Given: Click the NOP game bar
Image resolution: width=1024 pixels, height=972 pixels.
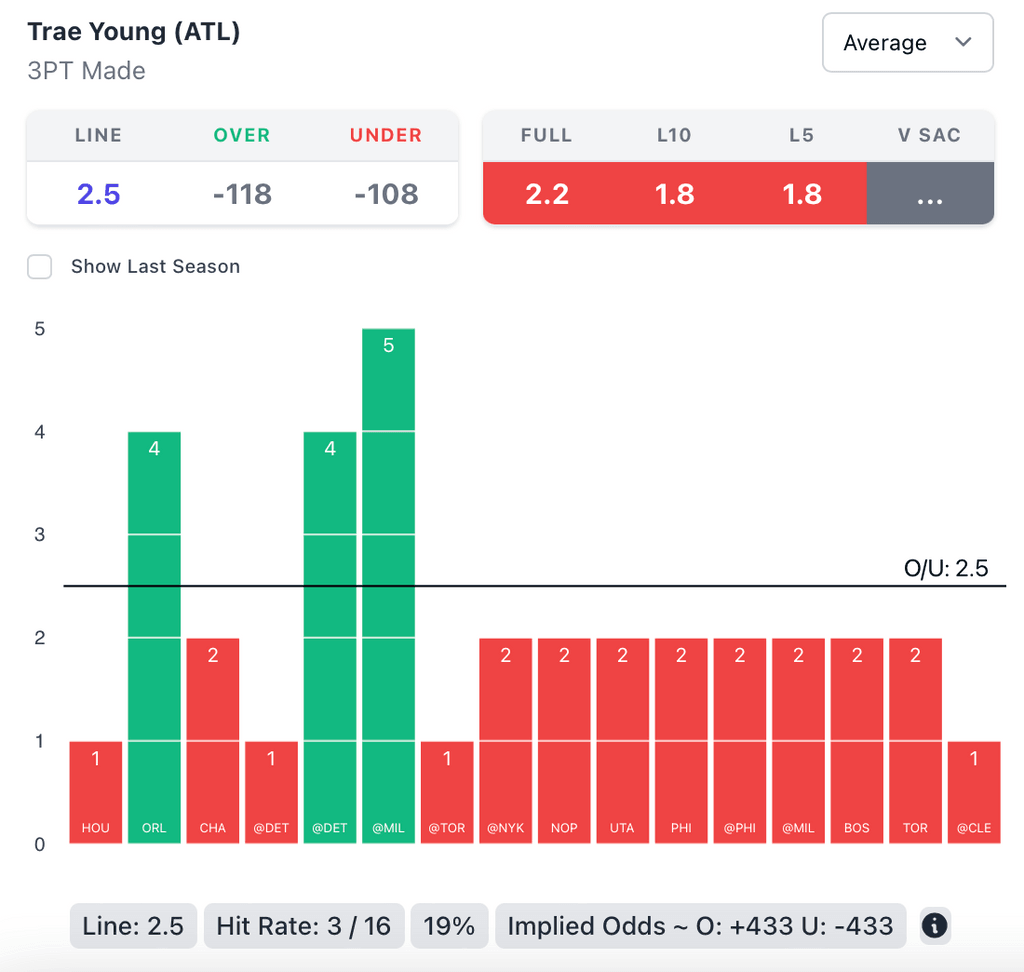Looking at the screenshot, I should click(564, 741).
